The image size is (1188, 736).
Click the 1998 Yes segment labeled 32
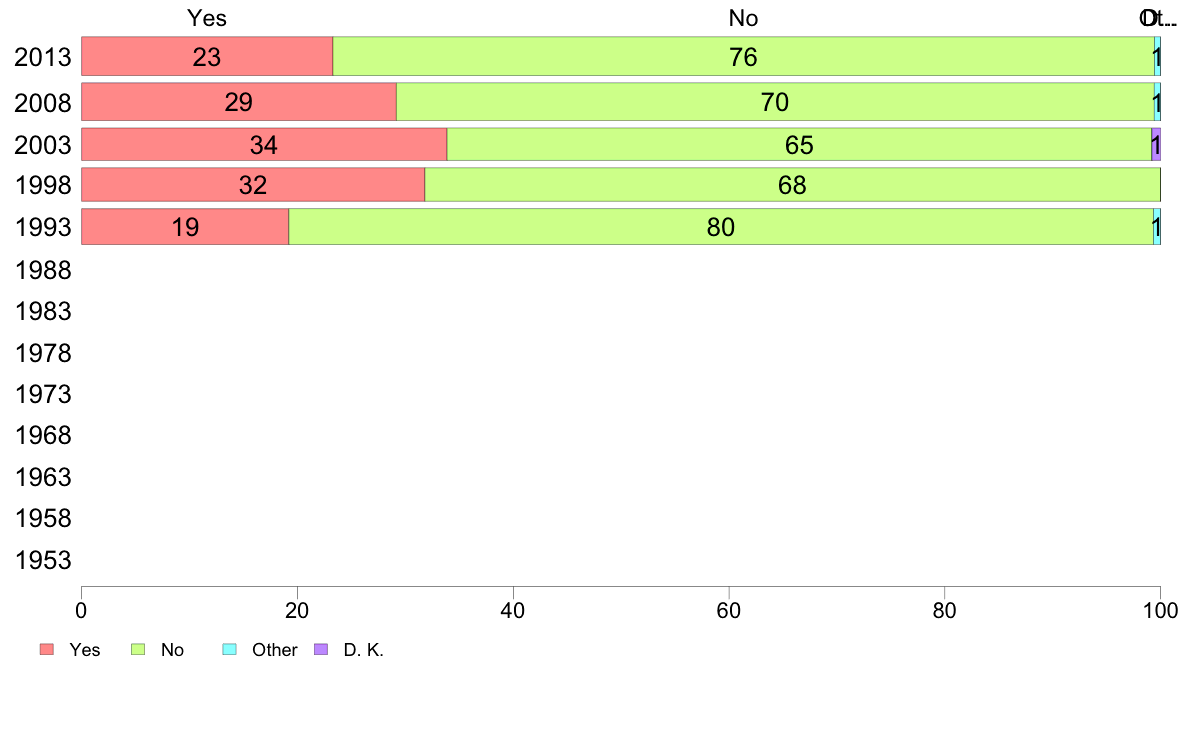tap(252, 185)
